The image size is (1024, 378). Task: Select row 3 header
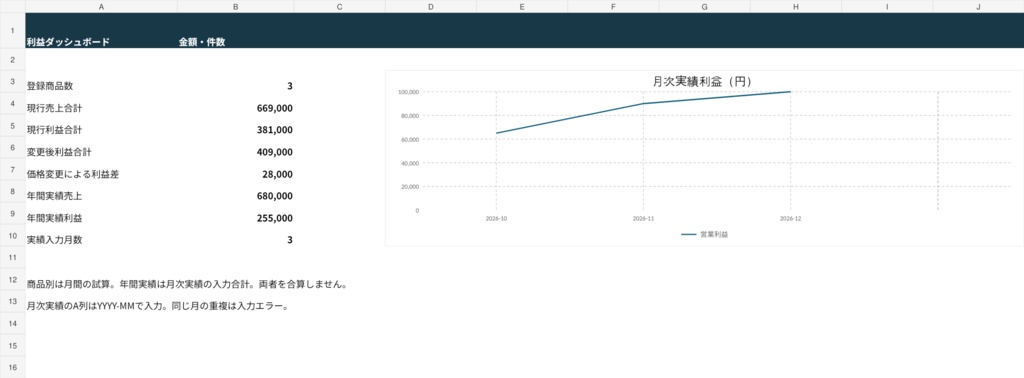click(x=12, y=82)
